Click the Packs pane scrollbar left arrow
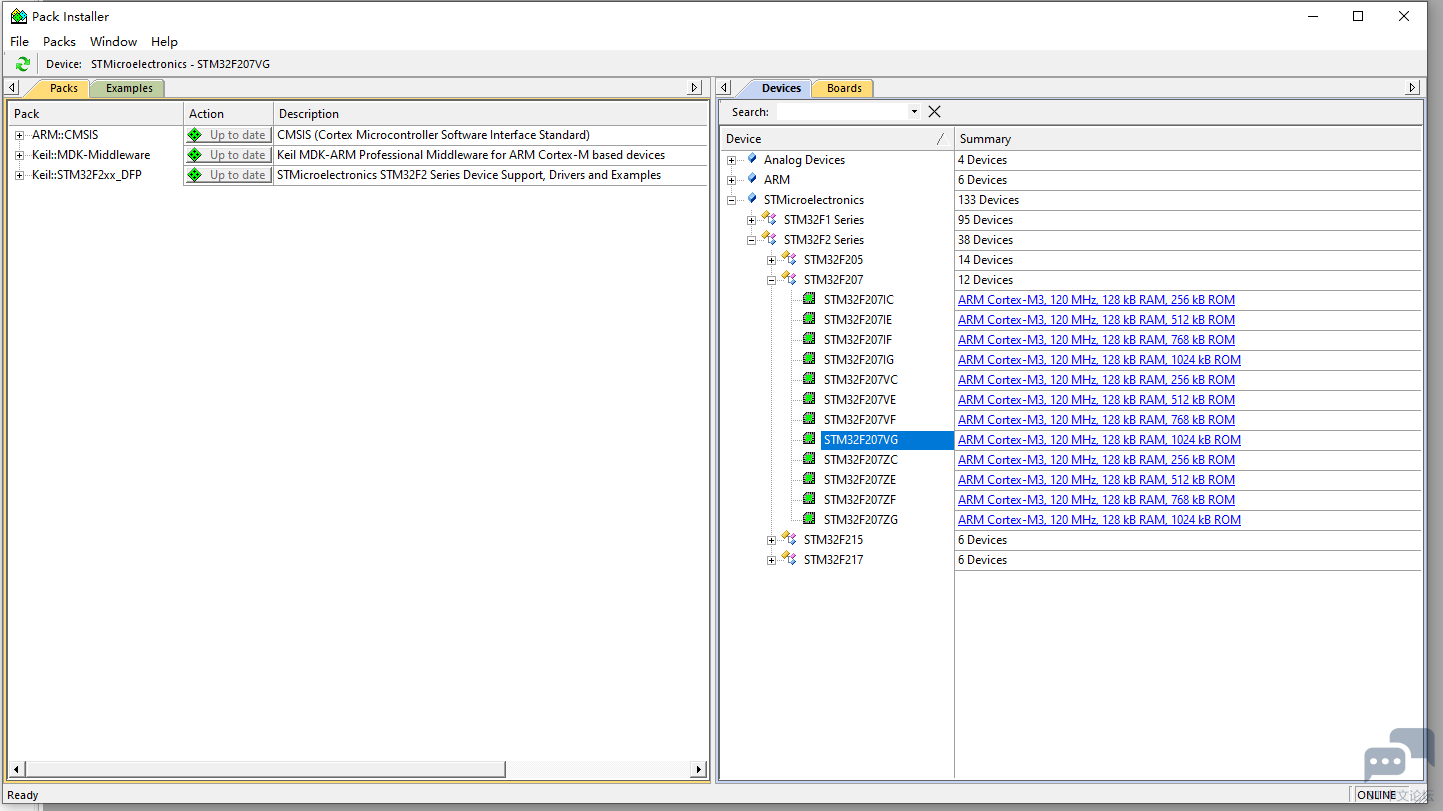This screenshot has height=811, width=1443. click(x=15, y=769)
